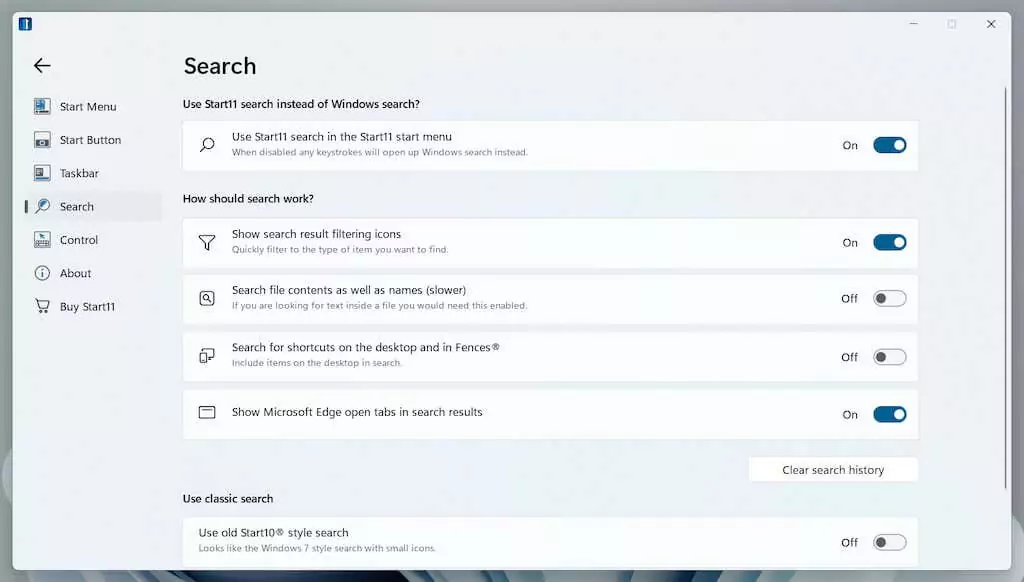Click 'Quickly filter to the type of item' description

[x=340, y=250]
